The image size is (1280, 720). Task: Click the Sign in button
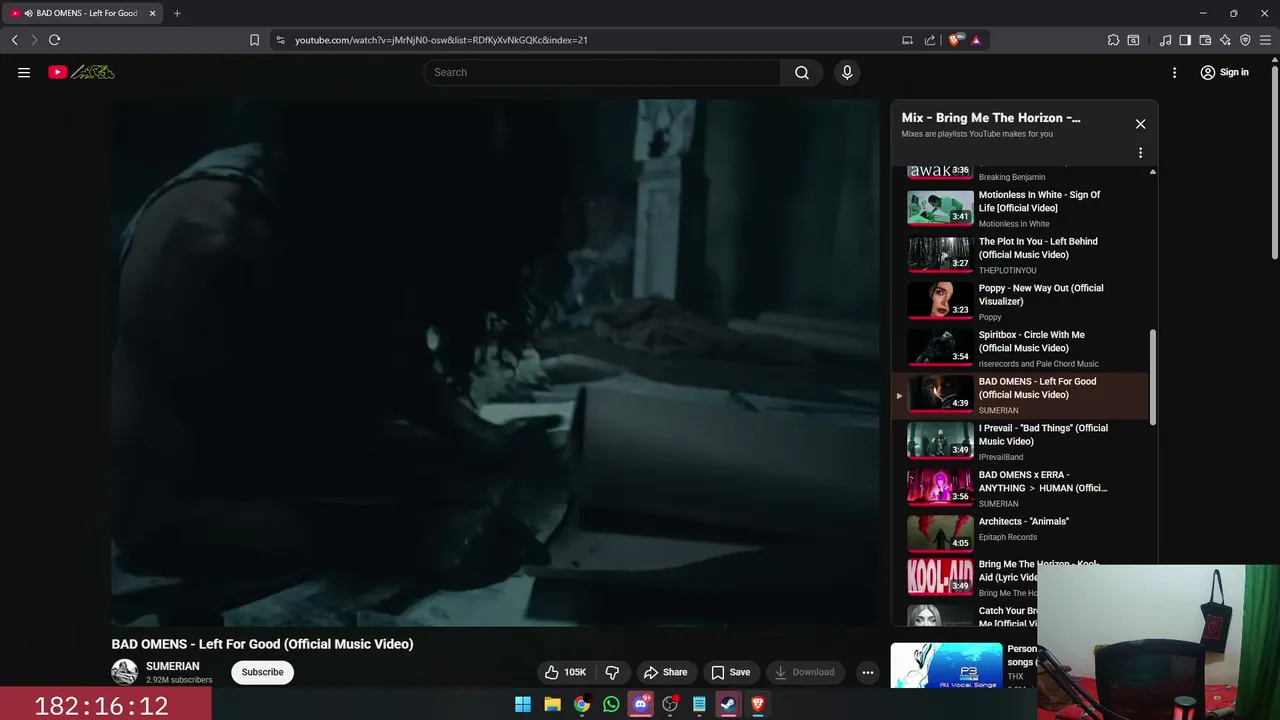click(1225, 72)
